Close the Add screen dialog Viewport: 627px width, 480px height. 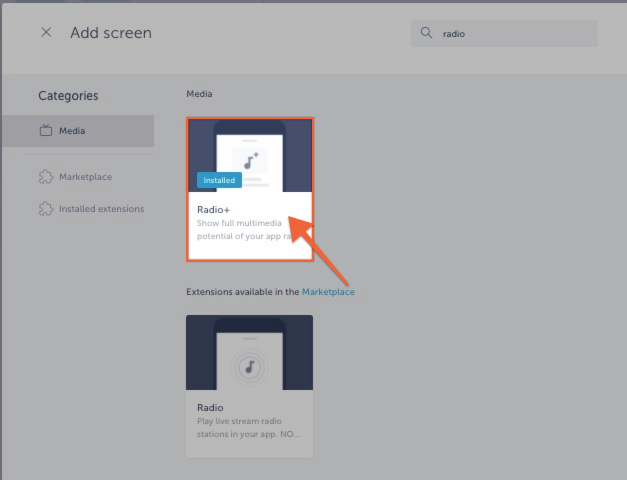(x=46, y=33)
